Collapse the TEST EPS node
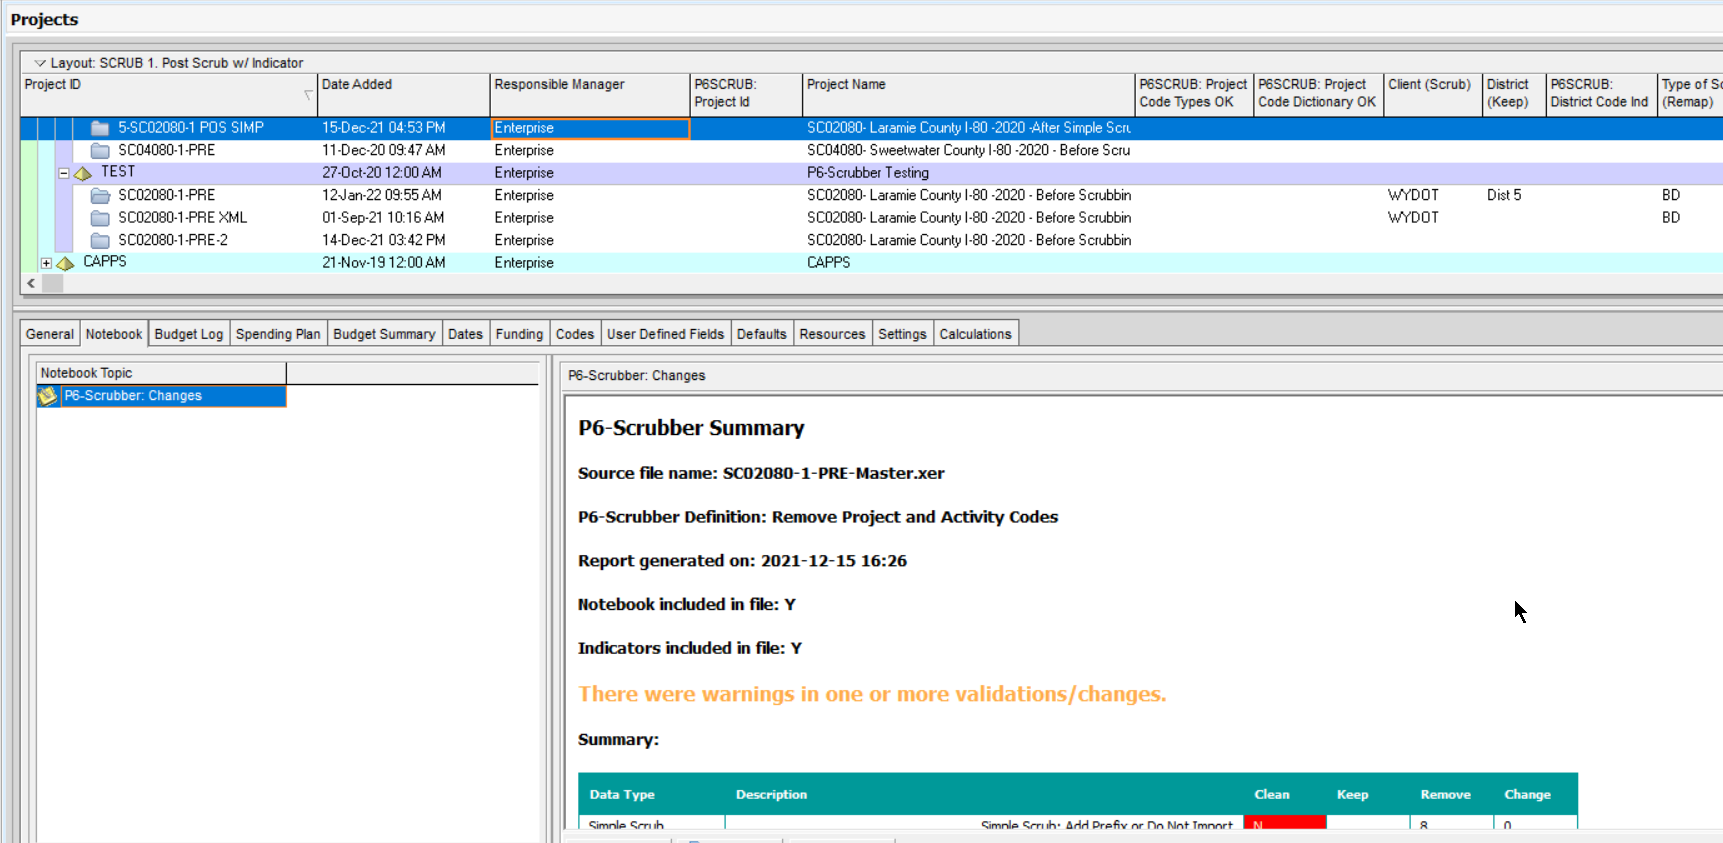The image size is (1723, 843). click(64, 173)
